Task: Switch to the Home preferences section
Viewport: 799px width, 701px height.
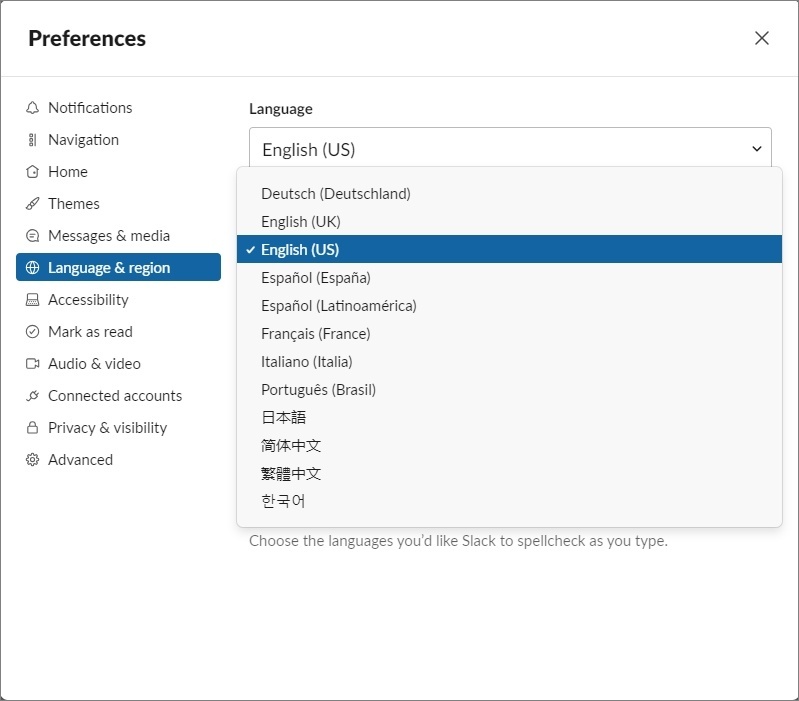Action: click(x=118, y=172)
